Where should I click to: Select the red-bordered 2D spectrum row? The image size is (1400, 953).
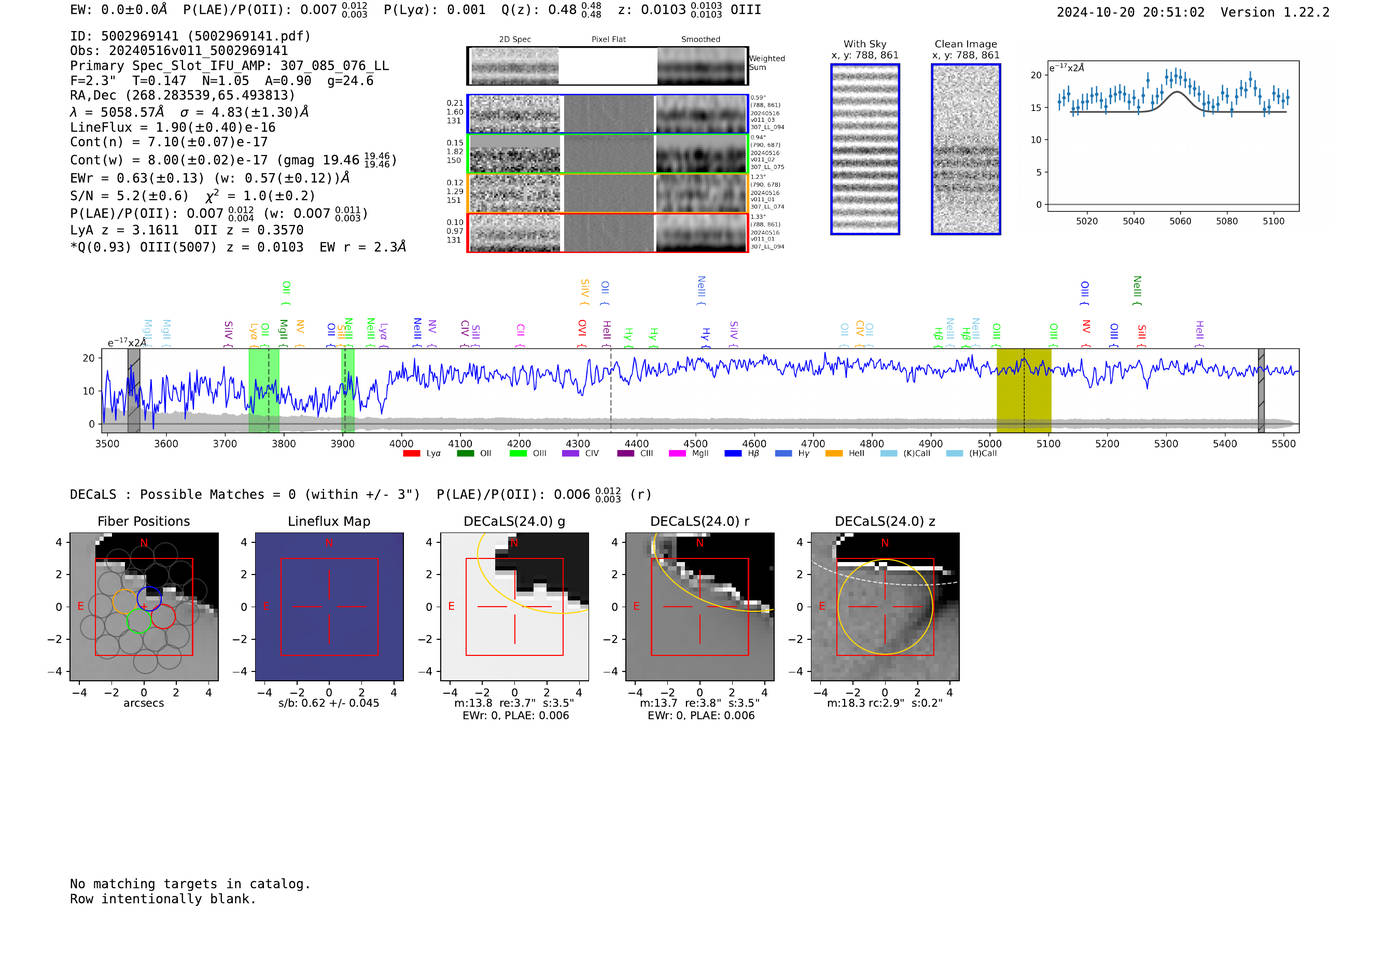pyautogui.click(x=607, y=233)
